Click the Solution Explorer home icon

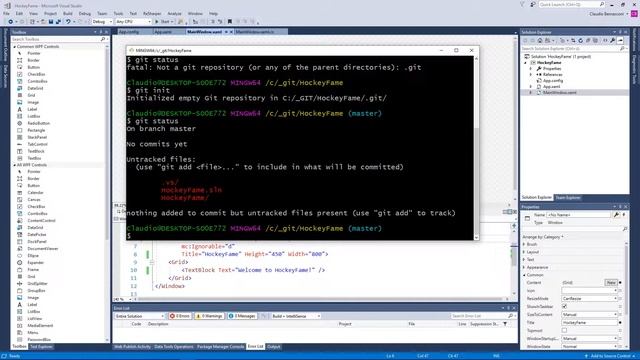point(540,40)
